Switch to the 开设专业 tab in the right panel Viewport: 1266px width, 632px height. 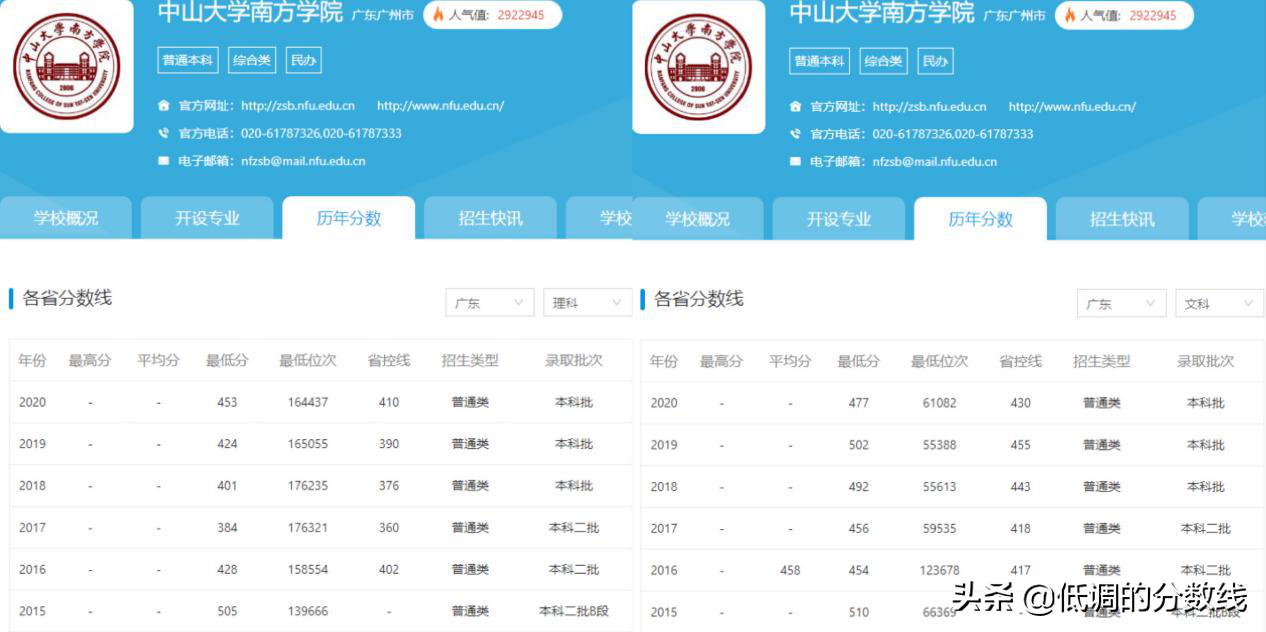tap(840, 219)
